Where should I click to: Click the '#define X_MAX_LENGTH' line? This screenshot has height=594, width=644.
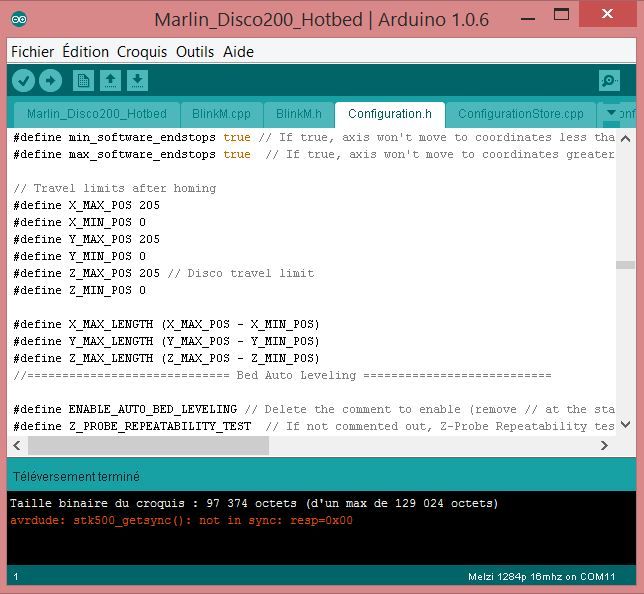(x=166, y=325)
